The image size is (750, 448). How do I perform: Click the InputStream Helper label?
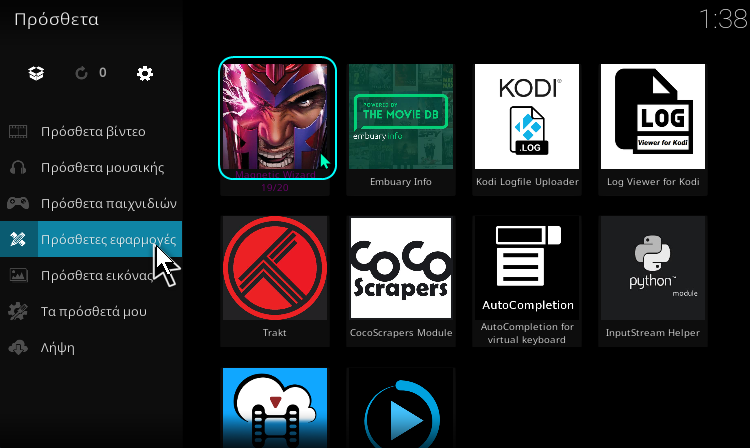[x=653, y=333]
